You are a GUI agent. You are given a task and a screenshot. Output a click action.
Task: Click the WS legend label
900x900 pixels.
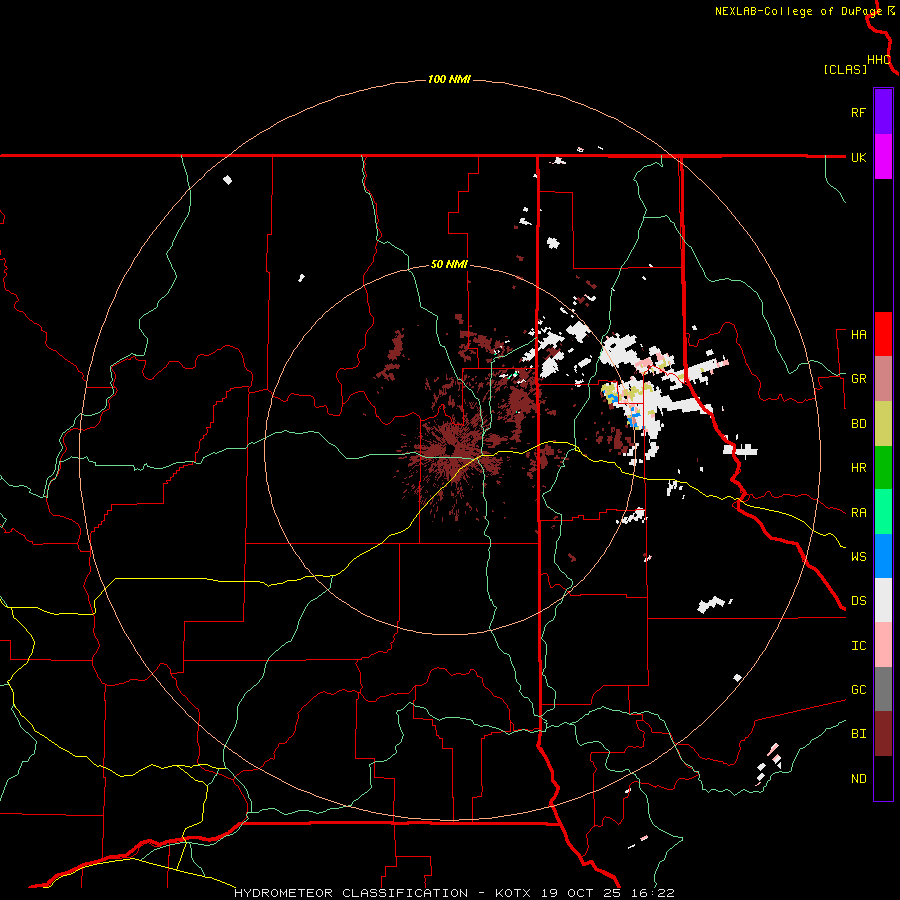coord(858,557)
